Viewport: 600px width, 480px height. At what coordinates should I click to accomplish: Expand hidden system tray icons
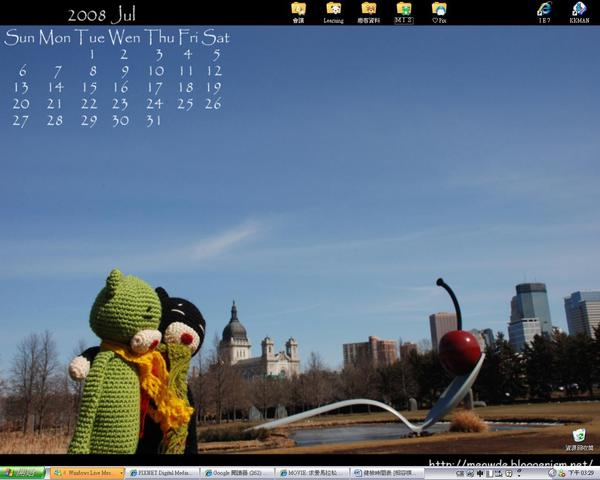[x=553, y=473]
